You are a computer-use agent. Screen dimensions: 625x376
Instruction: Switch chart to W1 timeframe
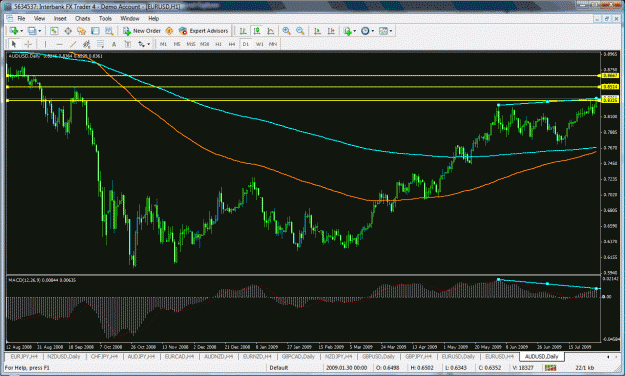point(259,44)
